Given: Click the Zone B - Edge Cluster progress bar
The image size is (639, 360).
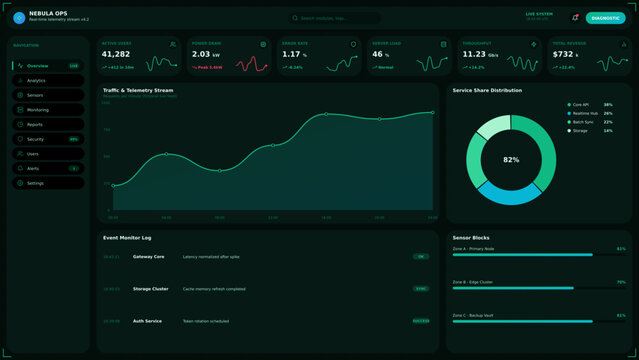Looking at the screenshot, I should tap(539, 288).
